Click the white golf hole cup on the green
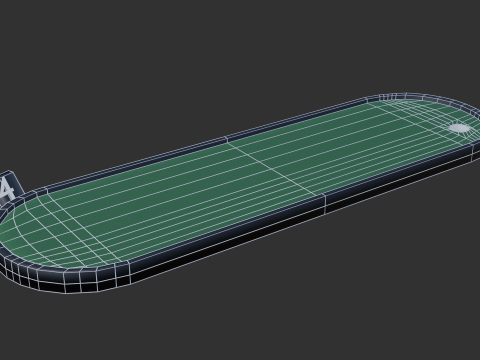The height and width of the screenshot is (360, 480). pyautogui.click(x=460, y=128)
